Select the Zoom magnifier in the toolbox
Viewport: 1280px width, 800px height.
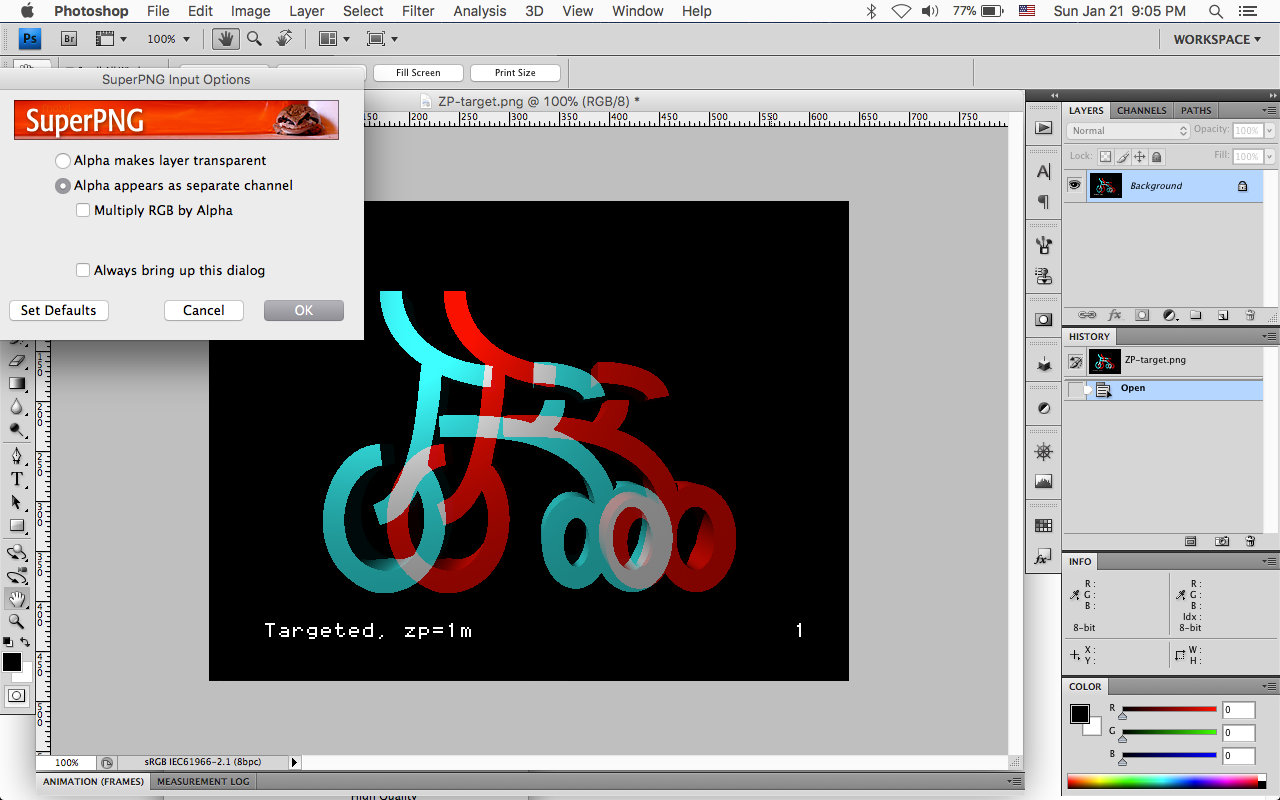[17, 621]
